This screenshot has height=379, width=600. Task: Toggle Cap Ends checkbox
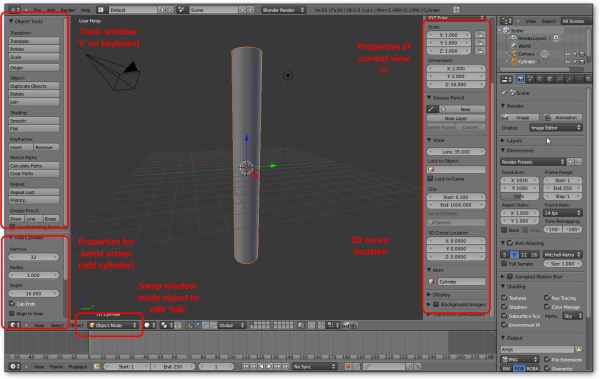pos(12,304)
